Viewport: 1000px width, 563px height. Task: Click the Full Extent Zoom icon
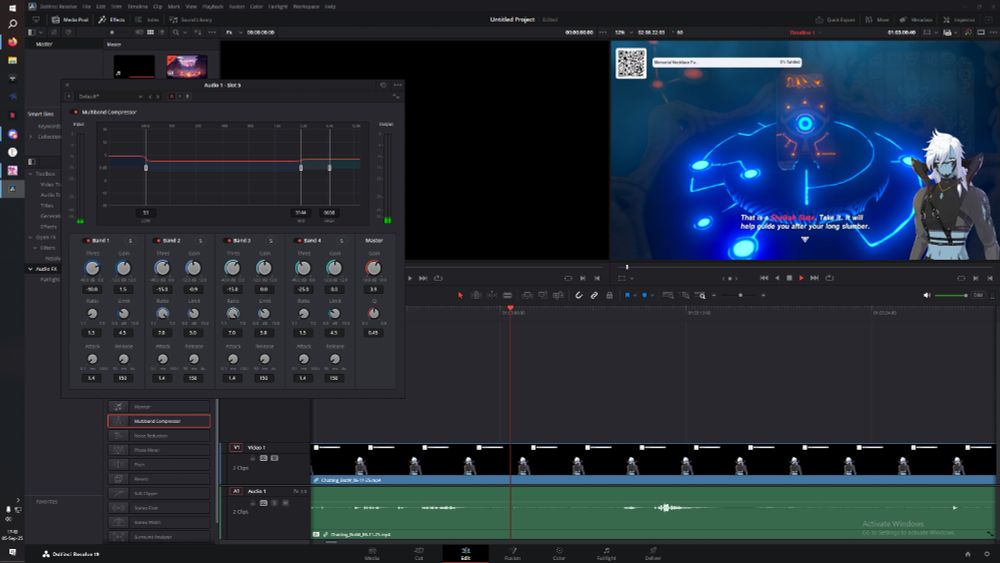coord(668,295)
